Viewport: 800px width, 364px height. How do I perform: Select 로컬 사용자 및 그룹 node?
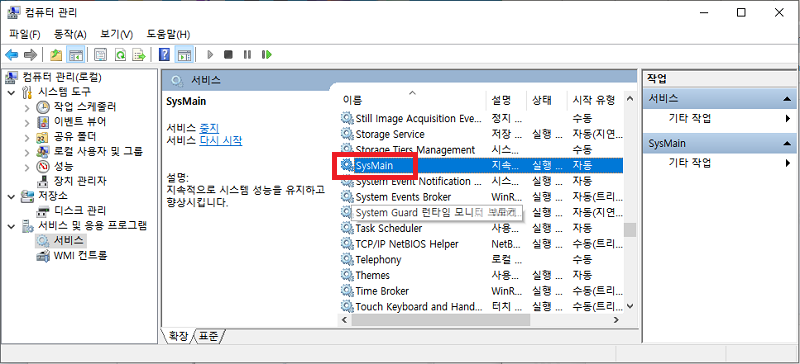tap(98, 151)
